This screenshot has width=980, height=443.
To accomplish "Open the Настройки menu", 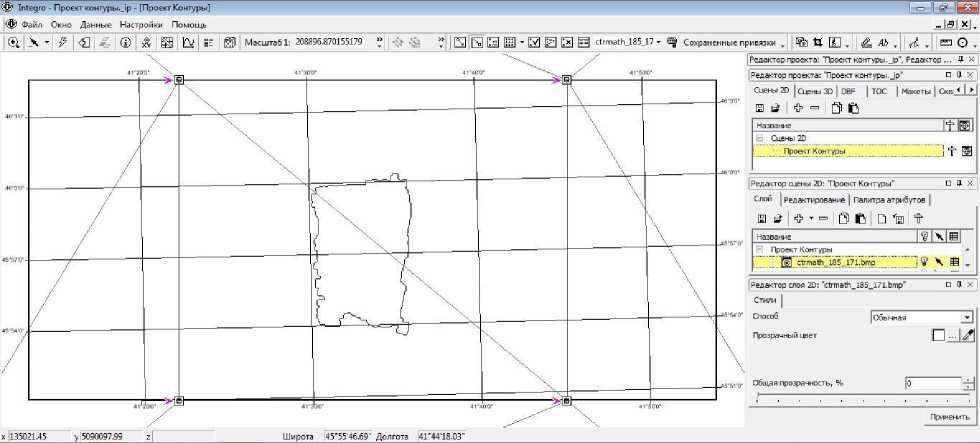I will tap(141, 24).
